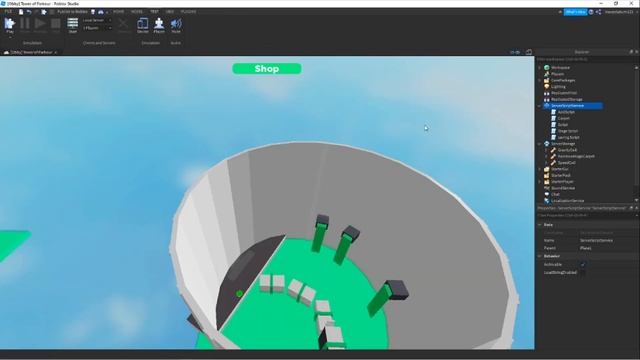Viewport: 640px width, 360px height.
Task: Select SavingScript in the Explorer
Action: (569, 138)
